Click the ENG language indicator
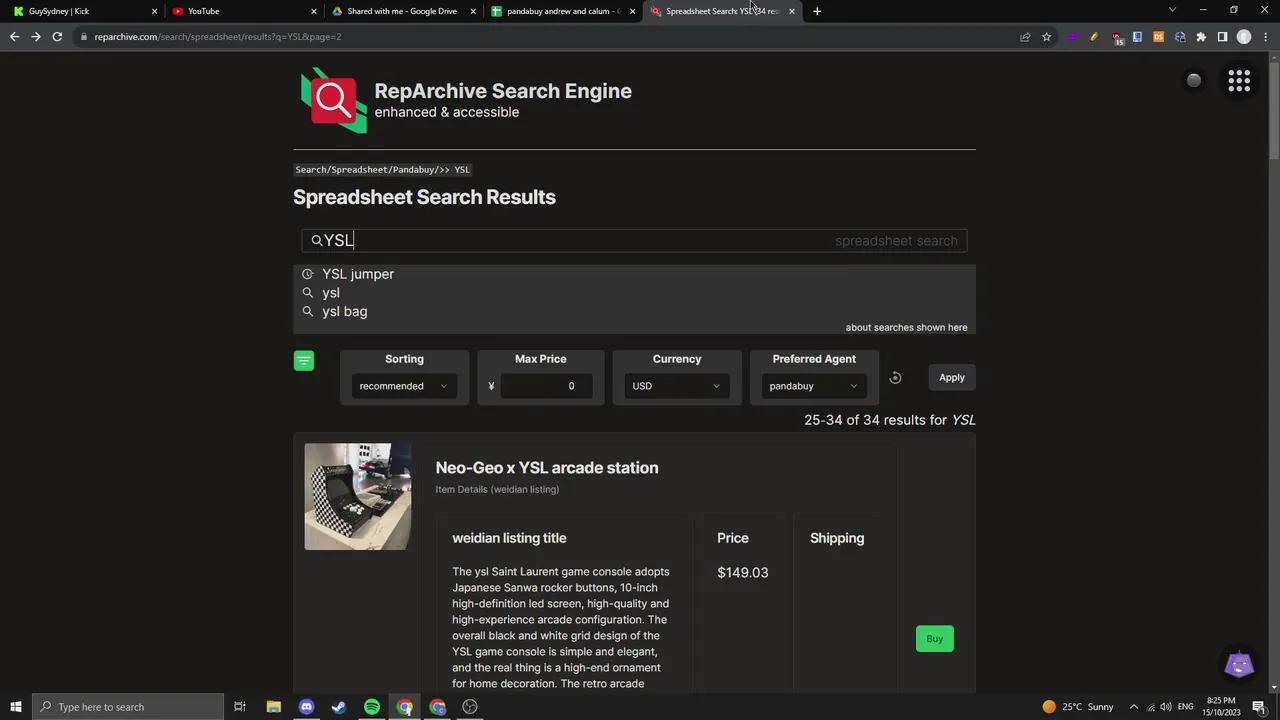This screenshot has width=1280, height=720. (x=1186, y=707)
